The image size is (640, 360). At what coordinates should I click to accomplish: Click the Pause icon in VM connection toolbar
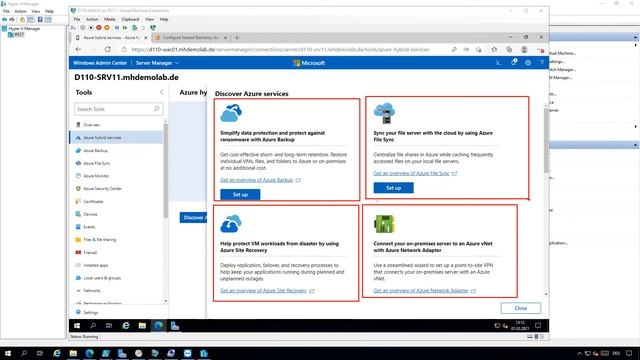(117, 28)
